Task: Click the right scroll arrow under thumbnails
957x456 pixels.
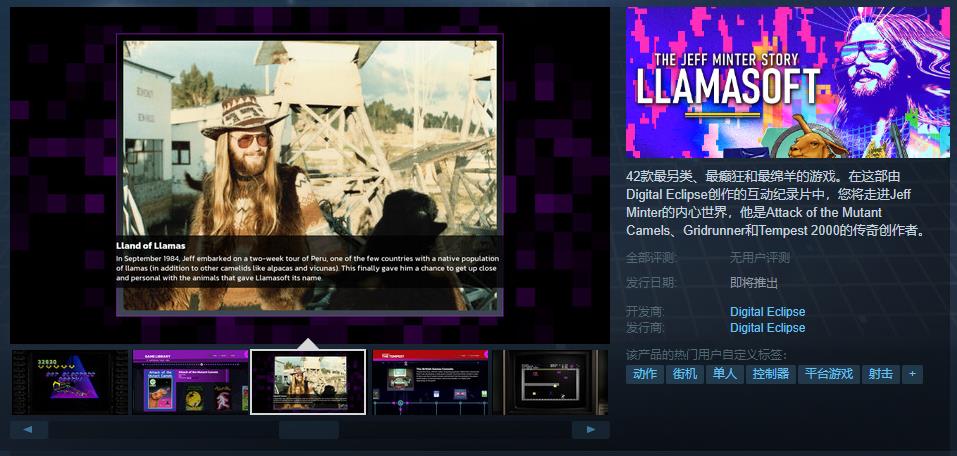Action: tap(590, 430)
